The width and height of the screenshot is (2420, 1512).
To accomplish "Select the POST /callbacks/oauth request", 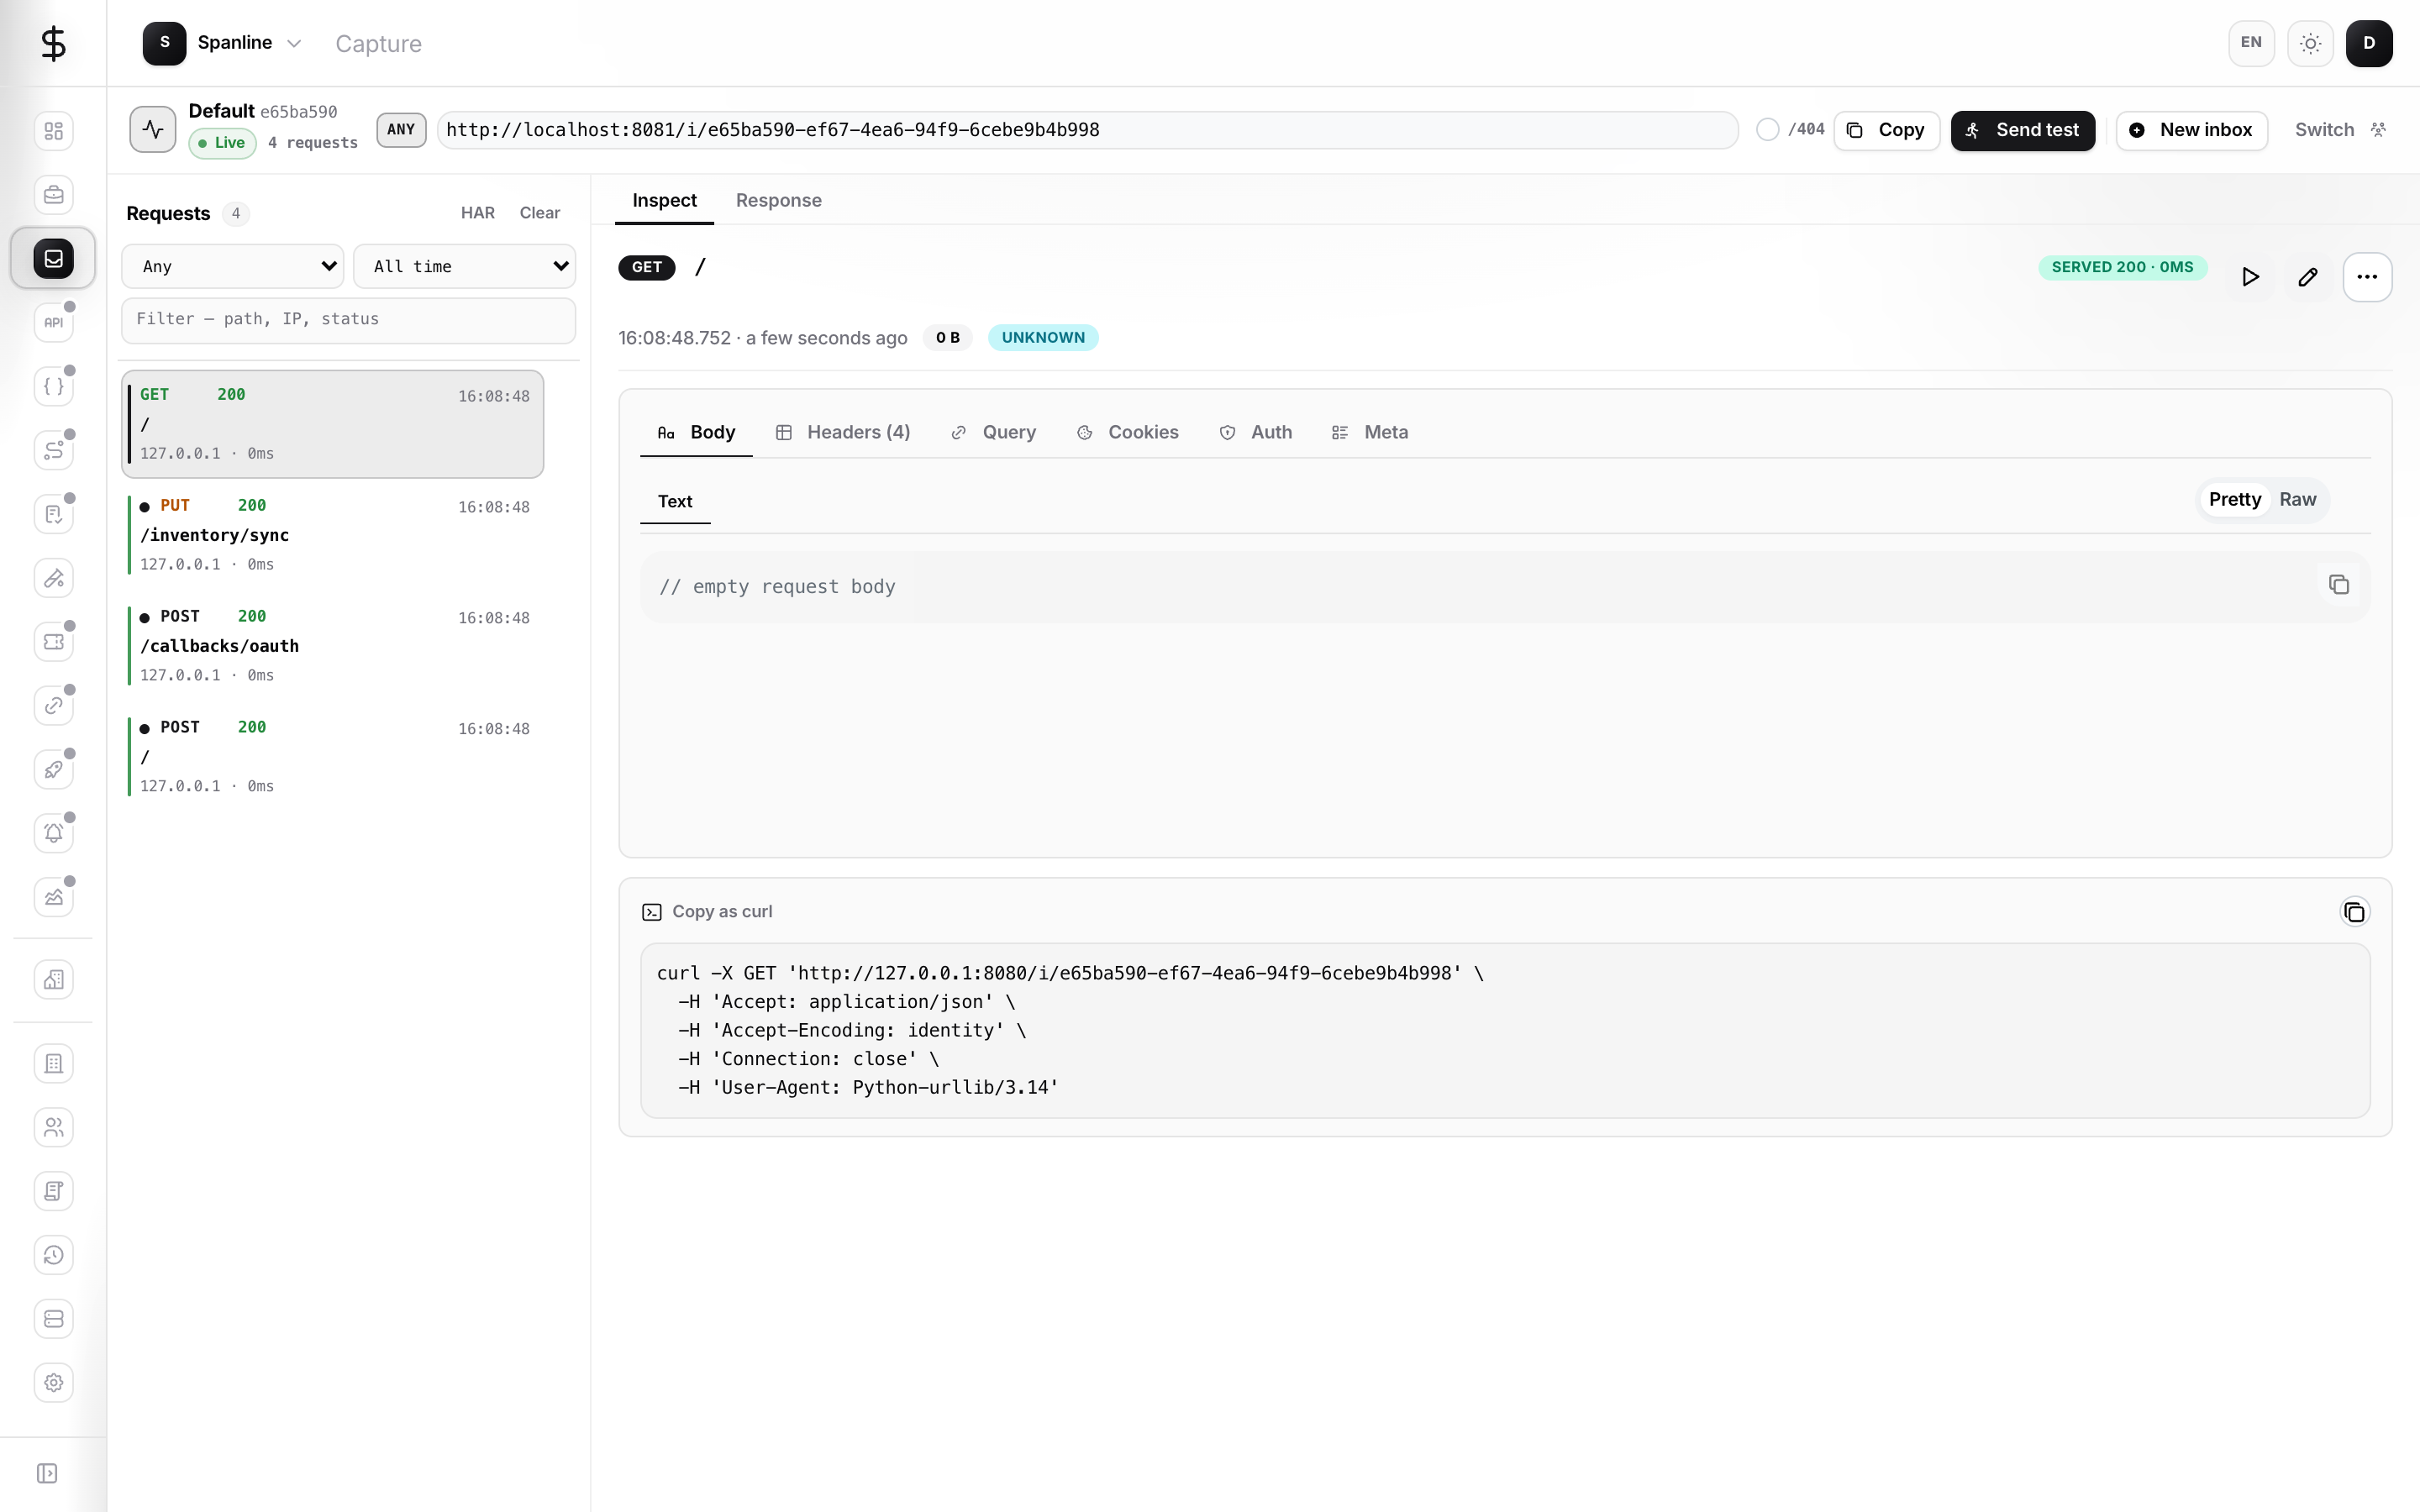I will click(x=333, y=646).
